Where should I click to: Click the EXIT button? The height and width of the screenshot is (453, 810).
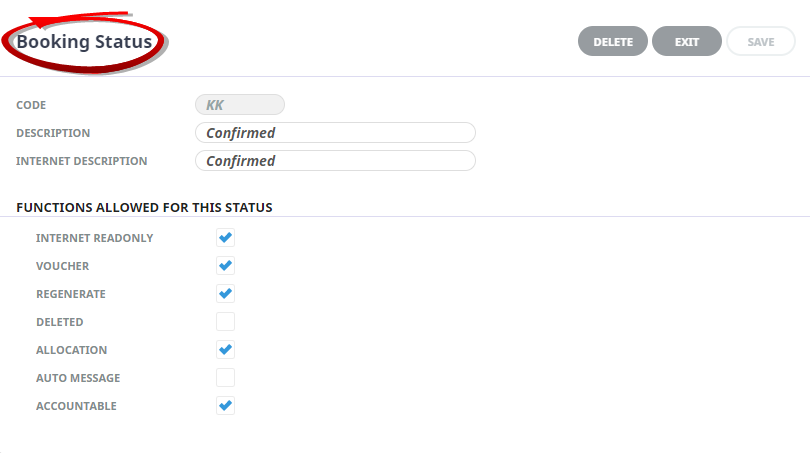point(687,41)
